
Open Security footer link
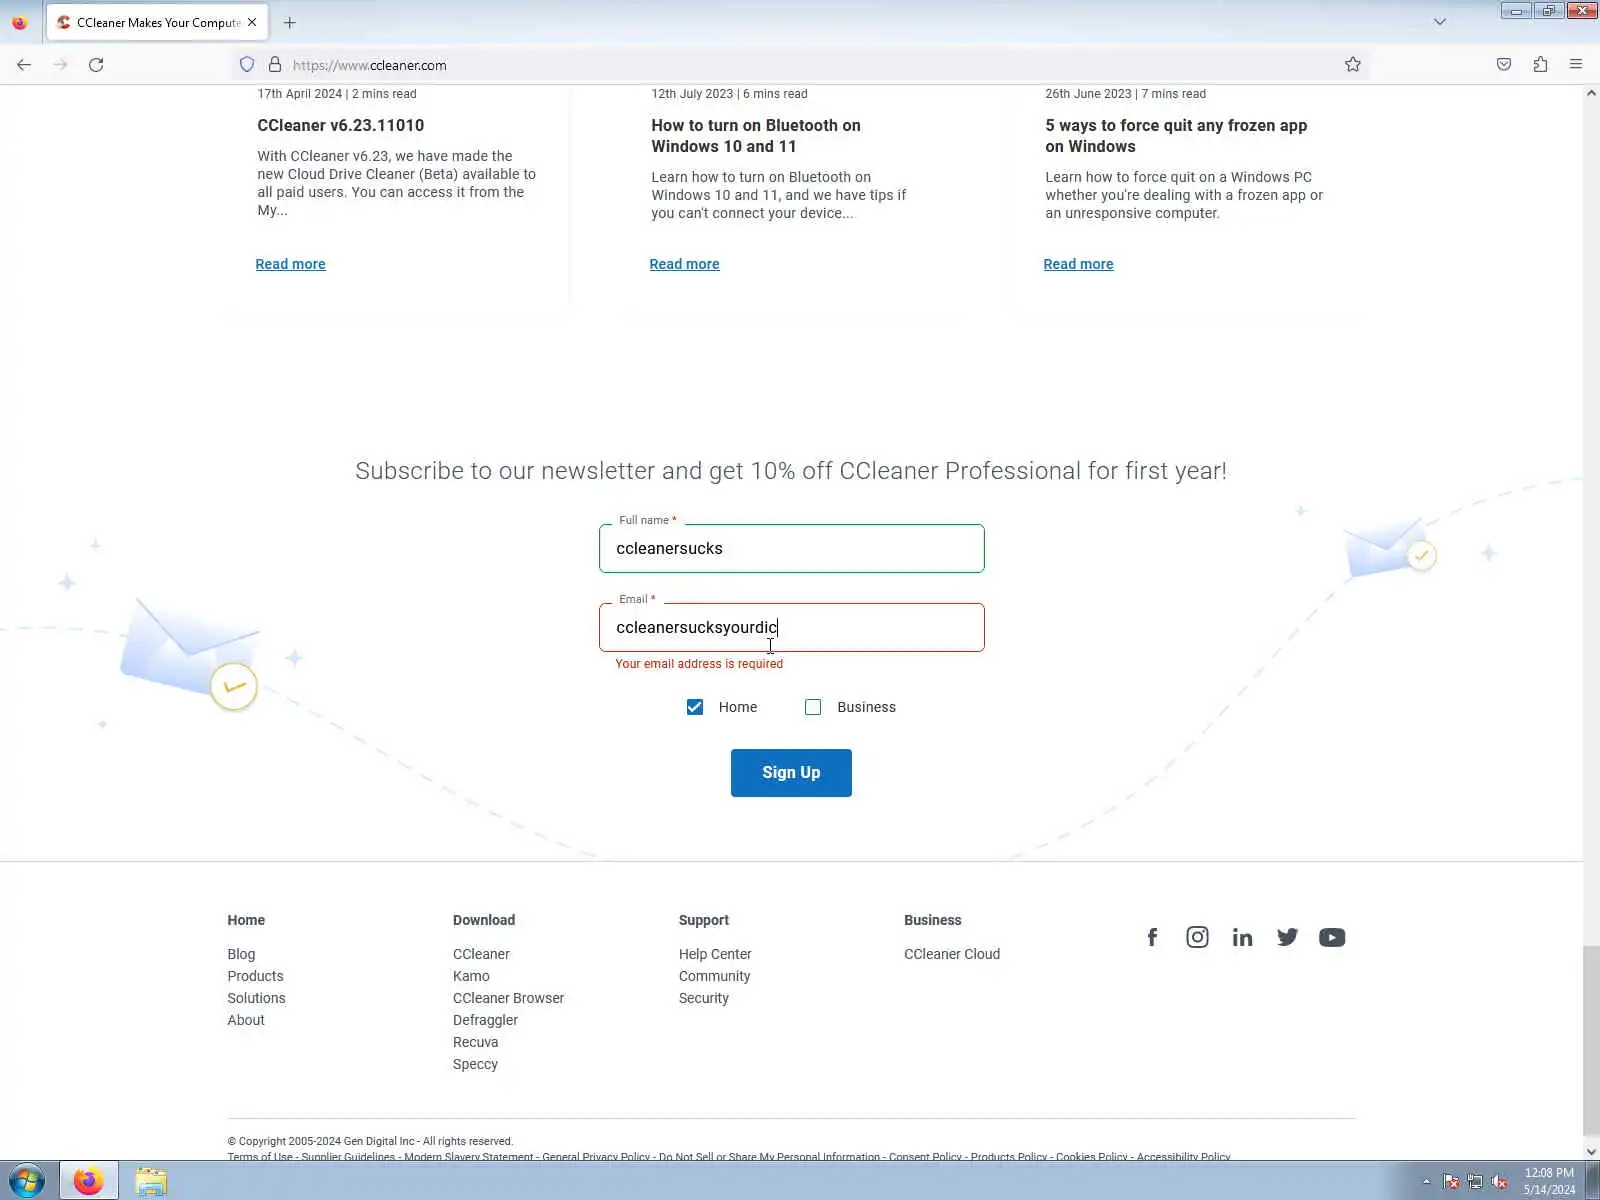coord(704,998)
